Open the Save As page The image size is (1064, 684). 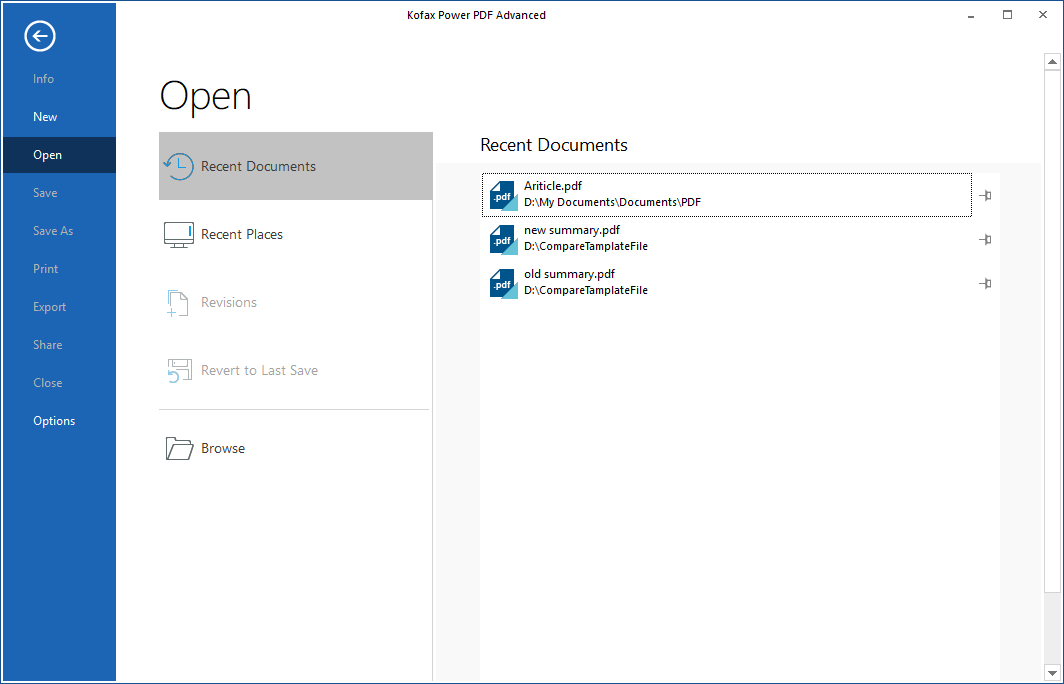point(52,230)
